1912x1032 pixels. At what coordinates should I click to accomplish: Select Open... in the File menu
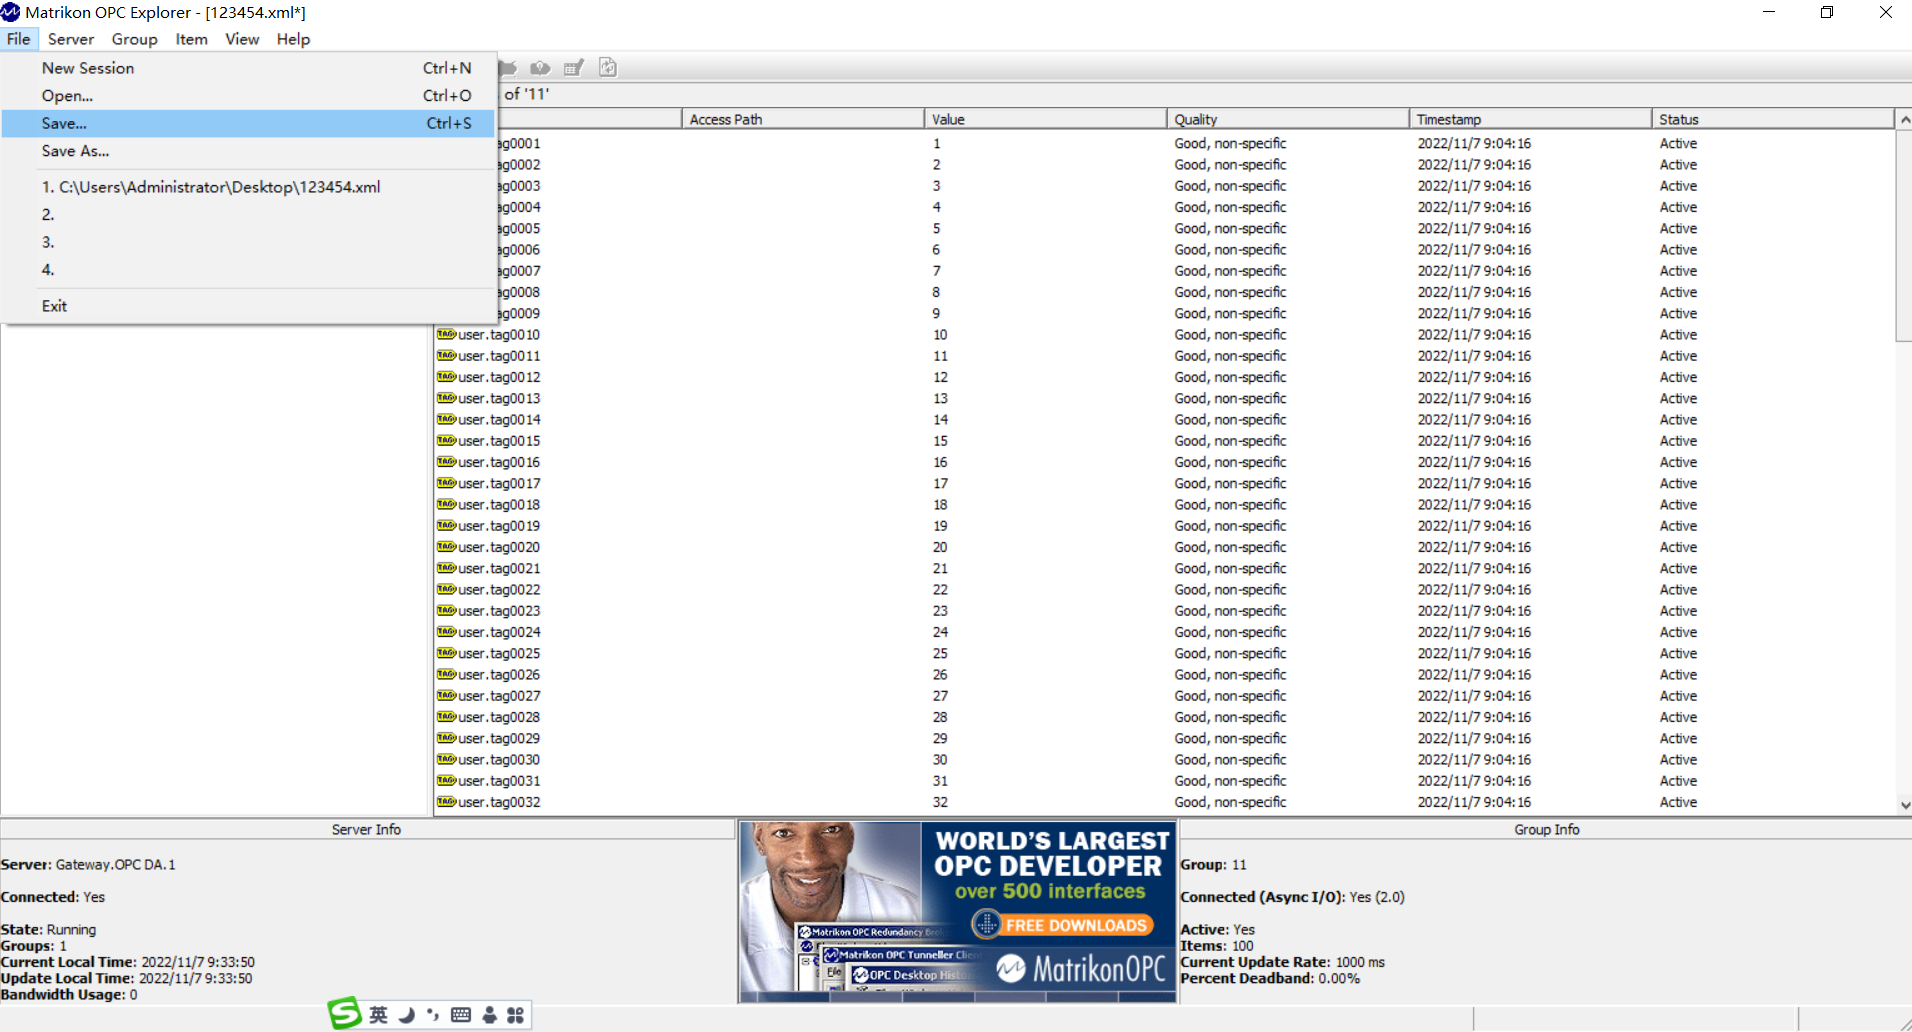(248, 96)
